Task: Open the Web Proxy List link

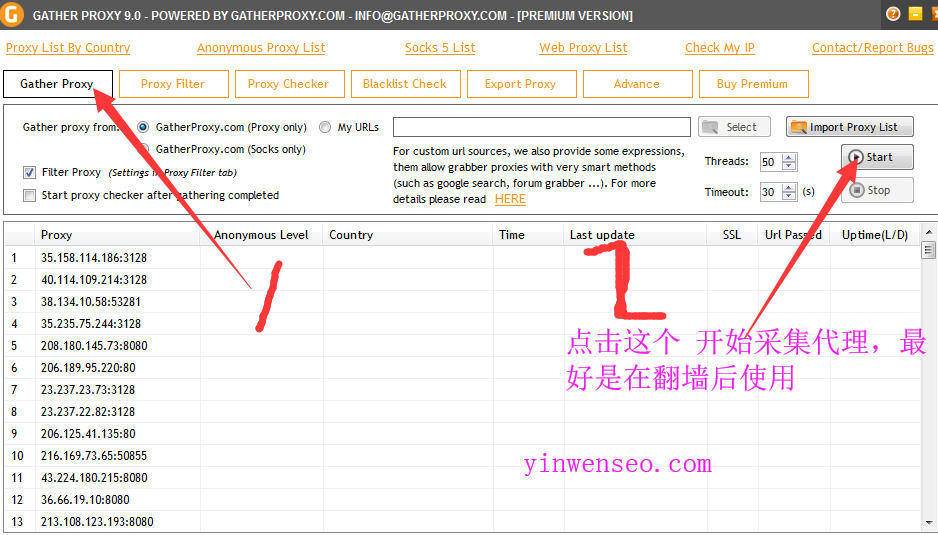Action: pyautogui.click(x=583, y=48)
